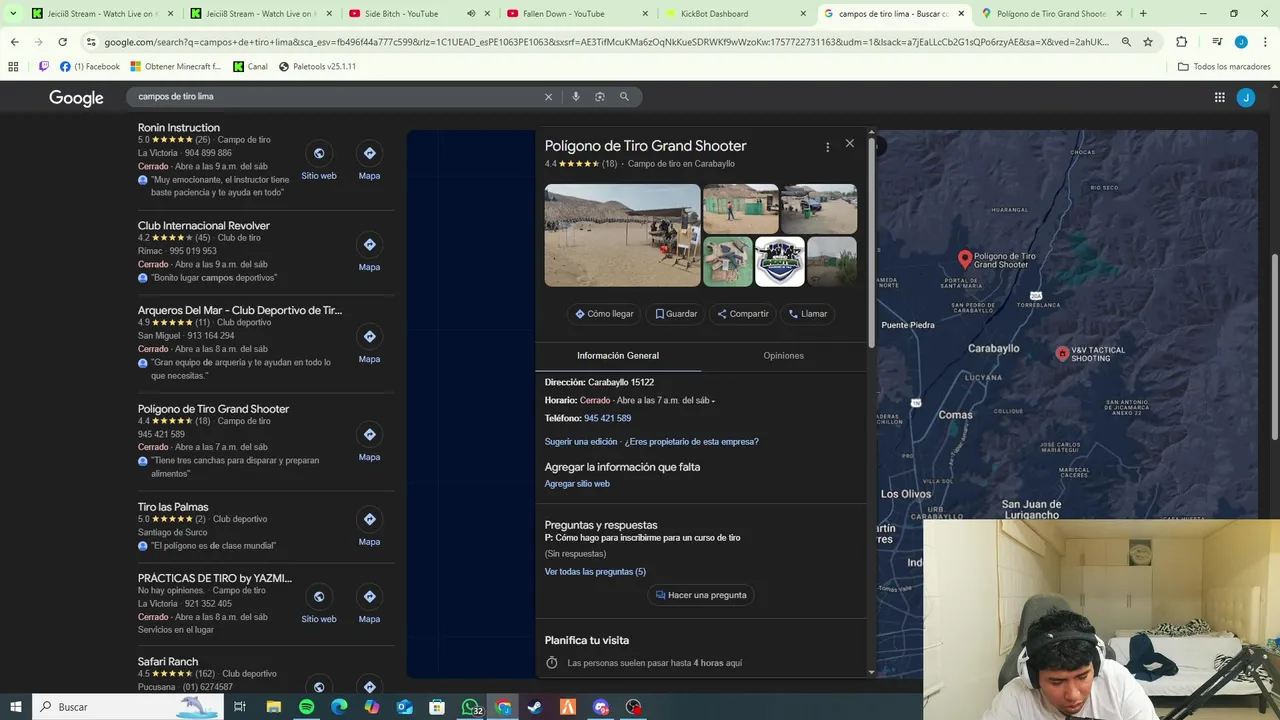This screenshot has width=1280, height=720.
Task: Open the Google account avatar
Action: click(1245, 97)
